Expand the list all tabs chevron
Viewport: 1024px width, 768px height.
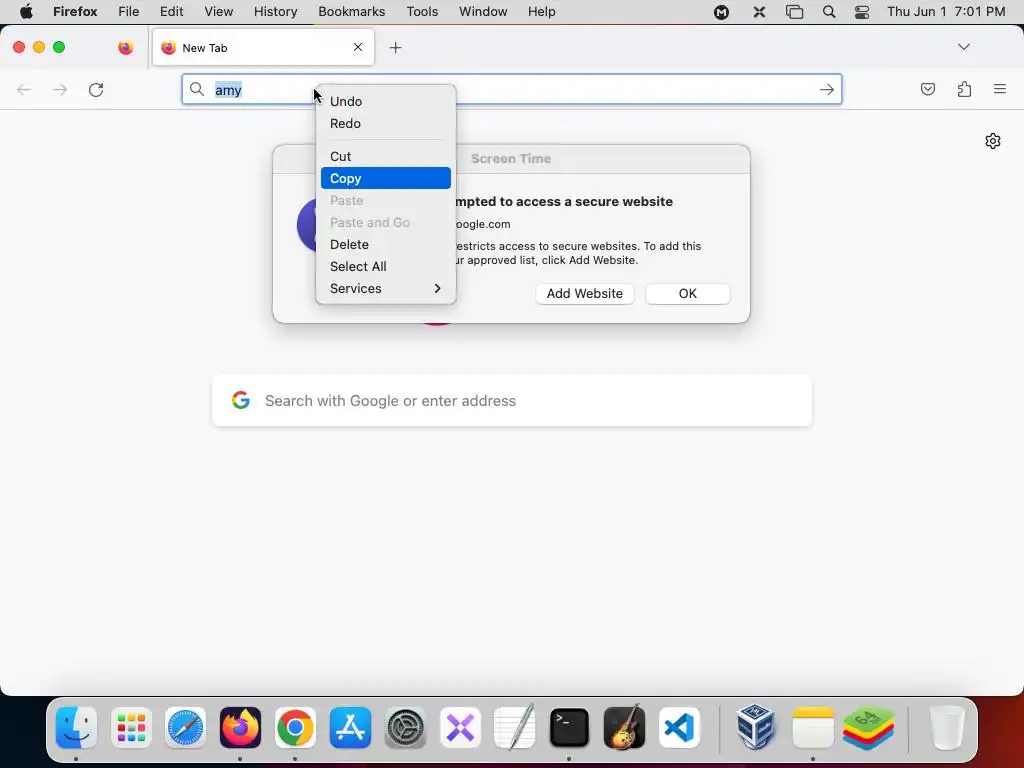963,47
